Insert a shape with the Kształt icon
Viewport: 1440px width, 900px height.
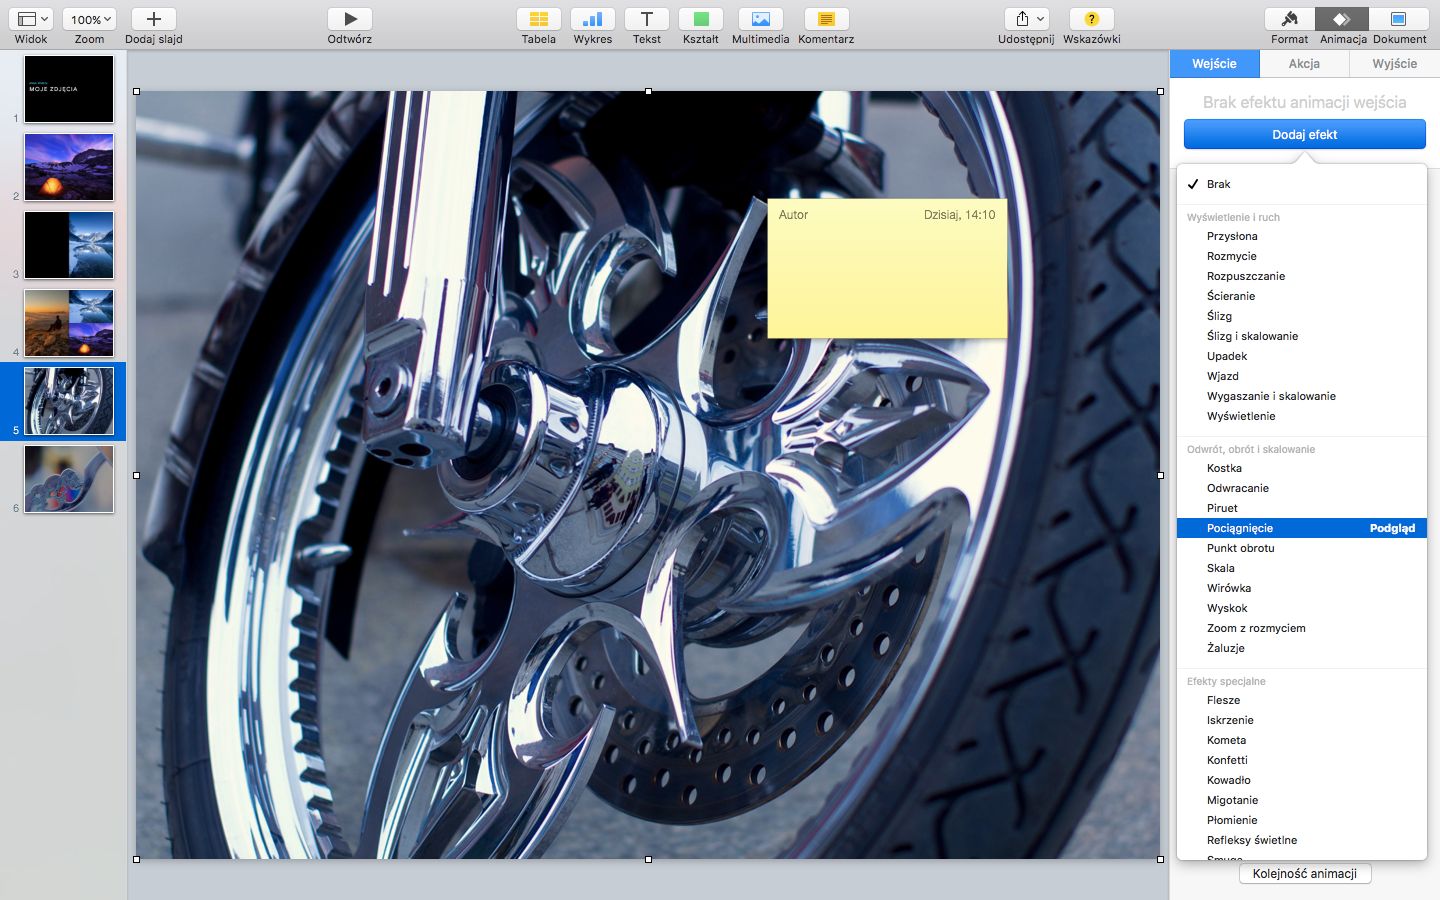(x=701, y=19)
